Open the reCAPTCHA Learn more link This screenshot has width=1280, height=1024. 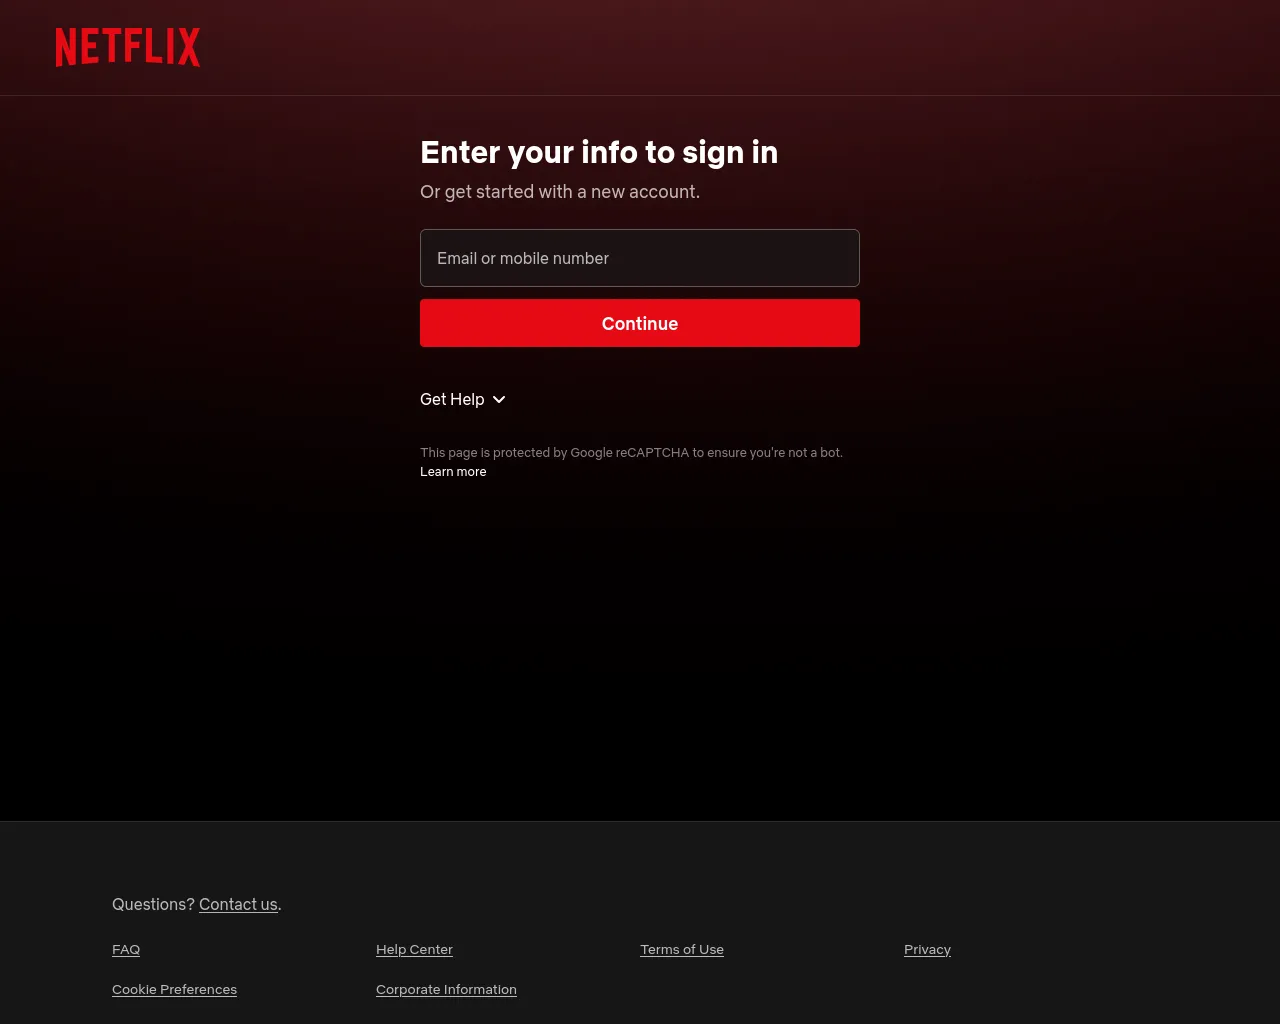click(453, 472)
